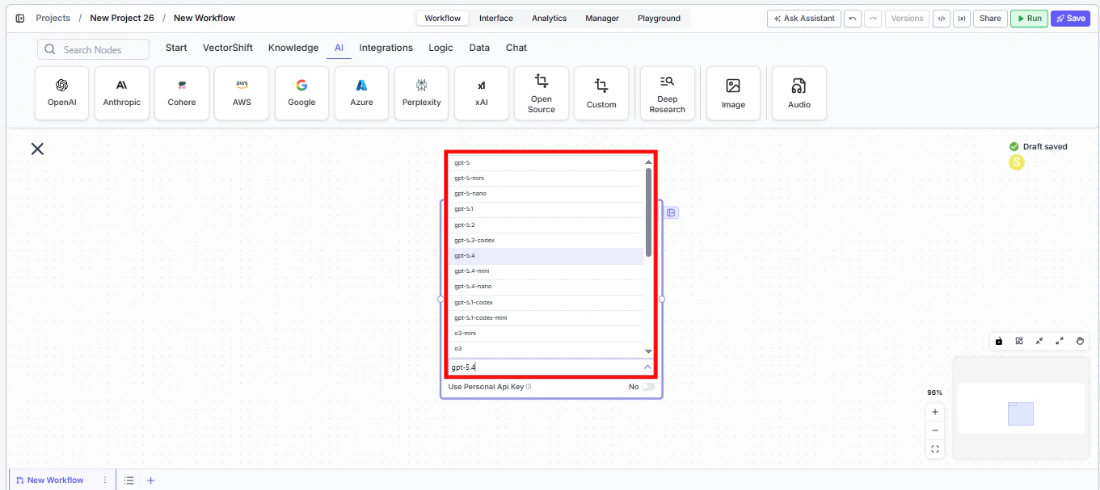Add an Audio node
Viewport: 1100px width, 490px height.
(x=799, y=93)
